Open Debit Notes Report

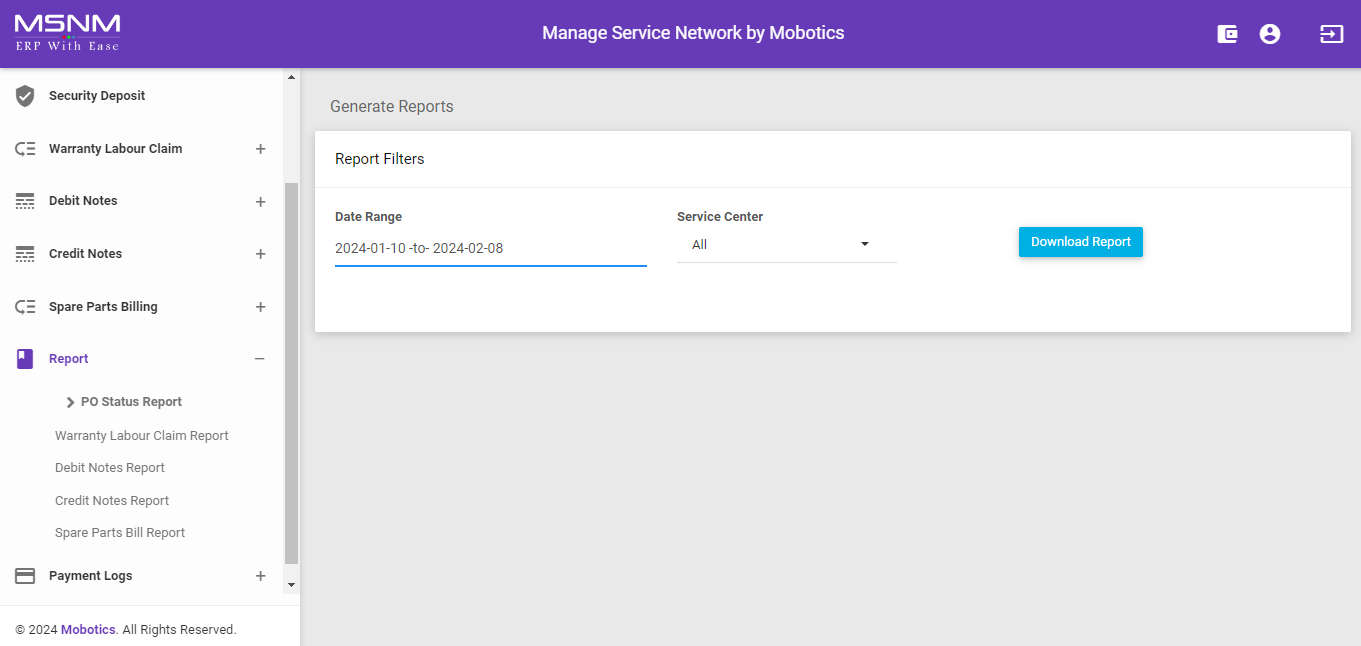[x=110, y=468]
